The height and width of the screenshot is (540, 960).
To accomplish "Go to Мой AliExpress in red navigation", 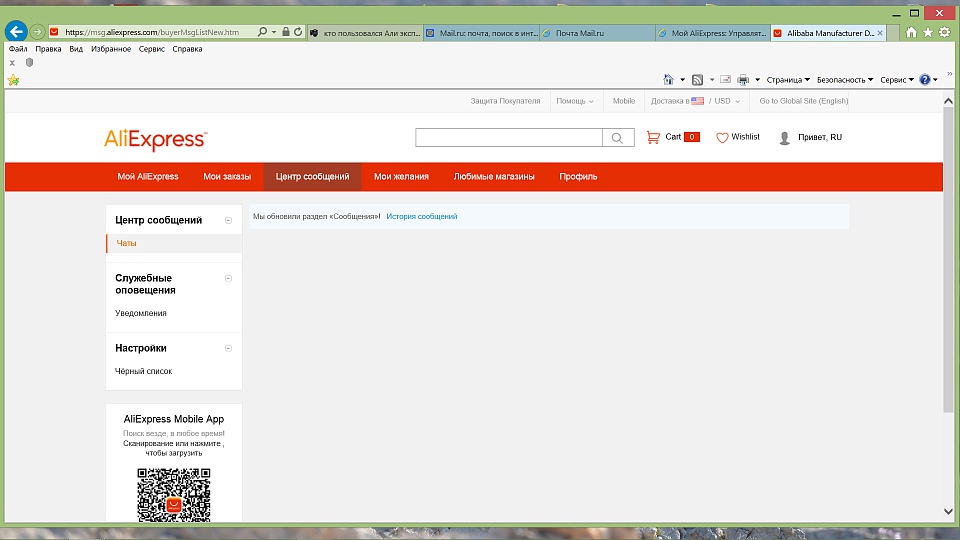I will click(x=148, y=177).
